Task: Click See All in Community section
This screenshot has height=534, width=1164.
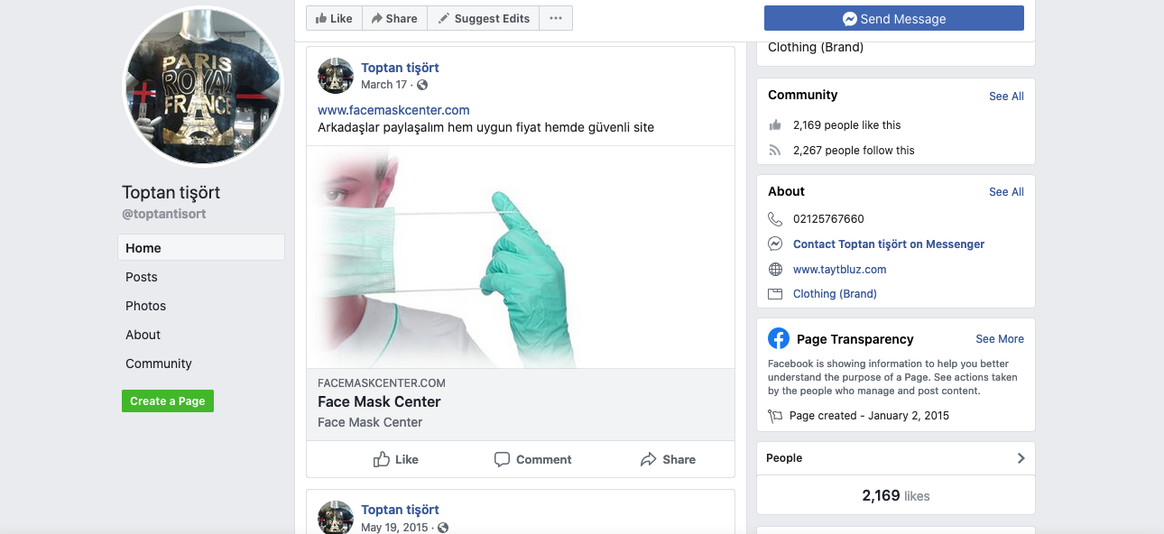Action: pos(1006,97)
